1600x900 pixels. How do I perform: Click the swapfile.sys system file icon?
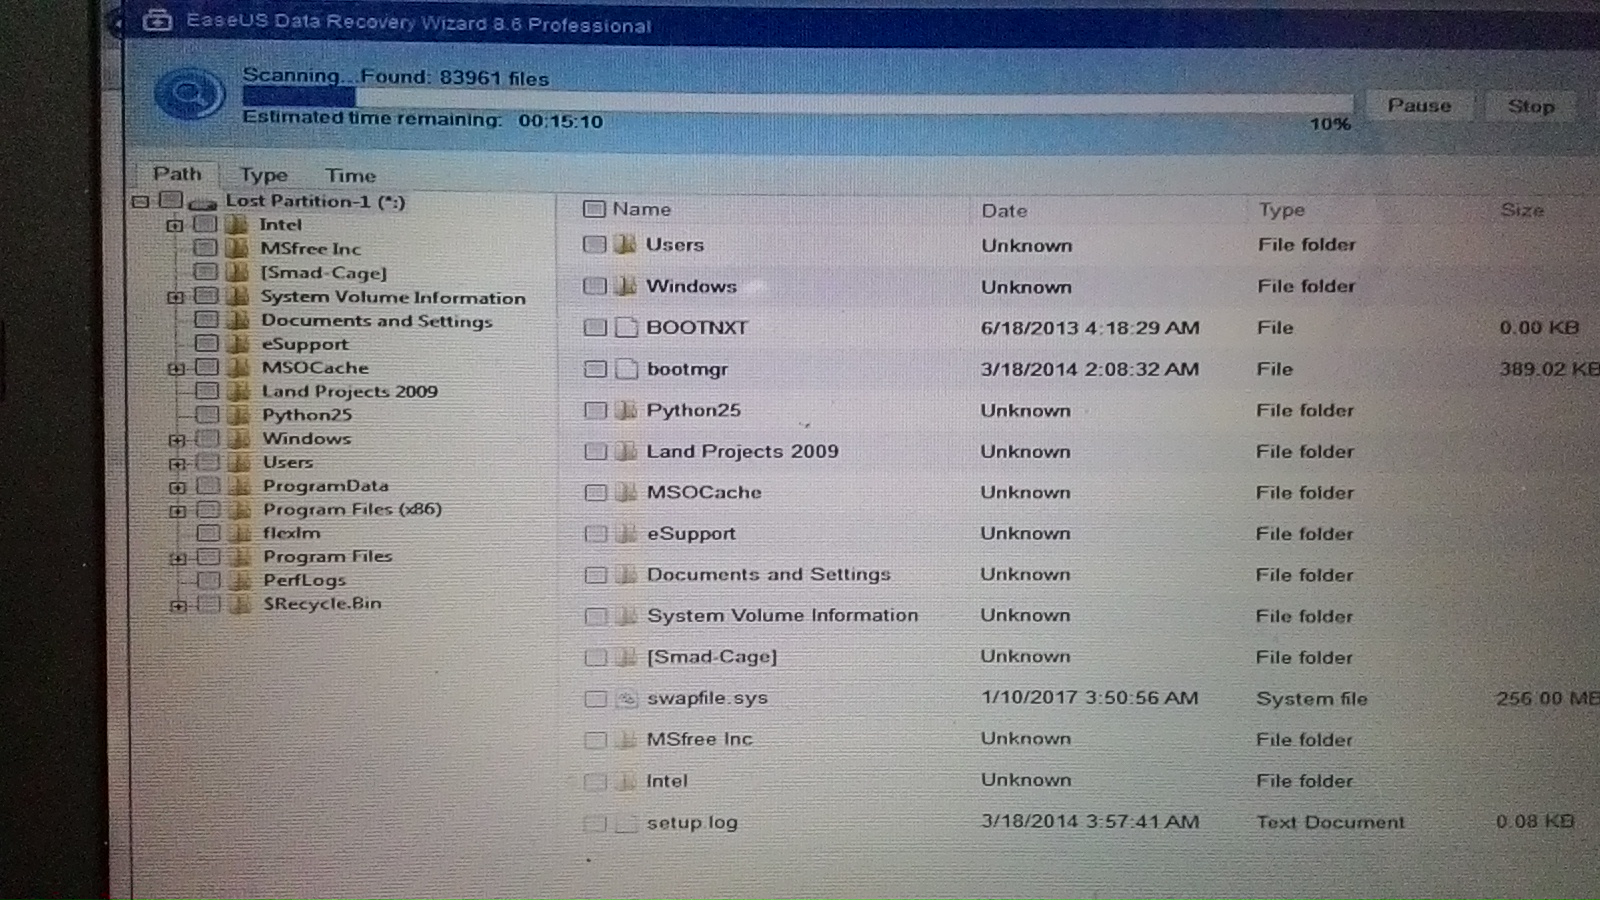point(626,699)
